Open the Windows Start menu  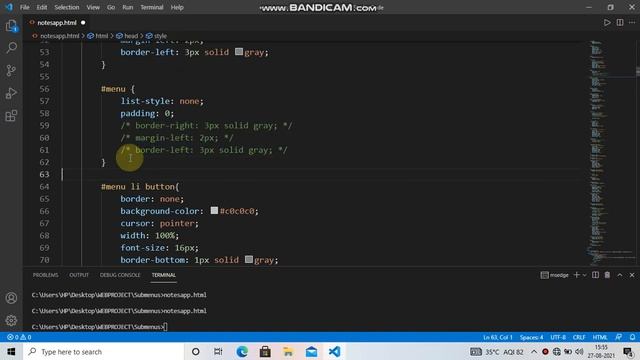click(x=11, y=351)
